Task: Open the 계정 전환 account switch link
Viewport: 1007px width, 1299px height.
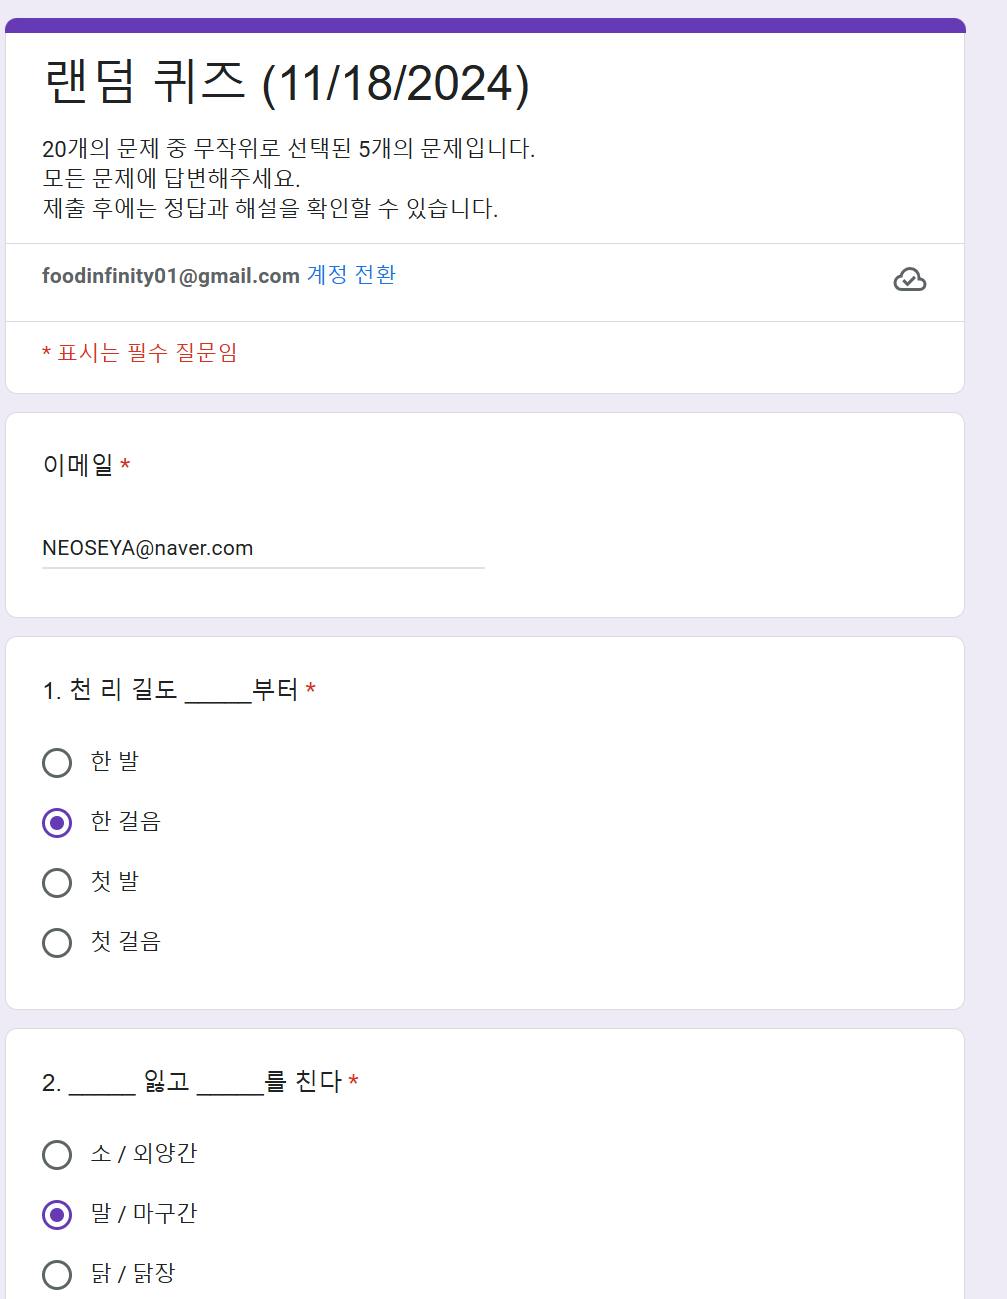Action: pyautogui.click(x=351, y=275)
